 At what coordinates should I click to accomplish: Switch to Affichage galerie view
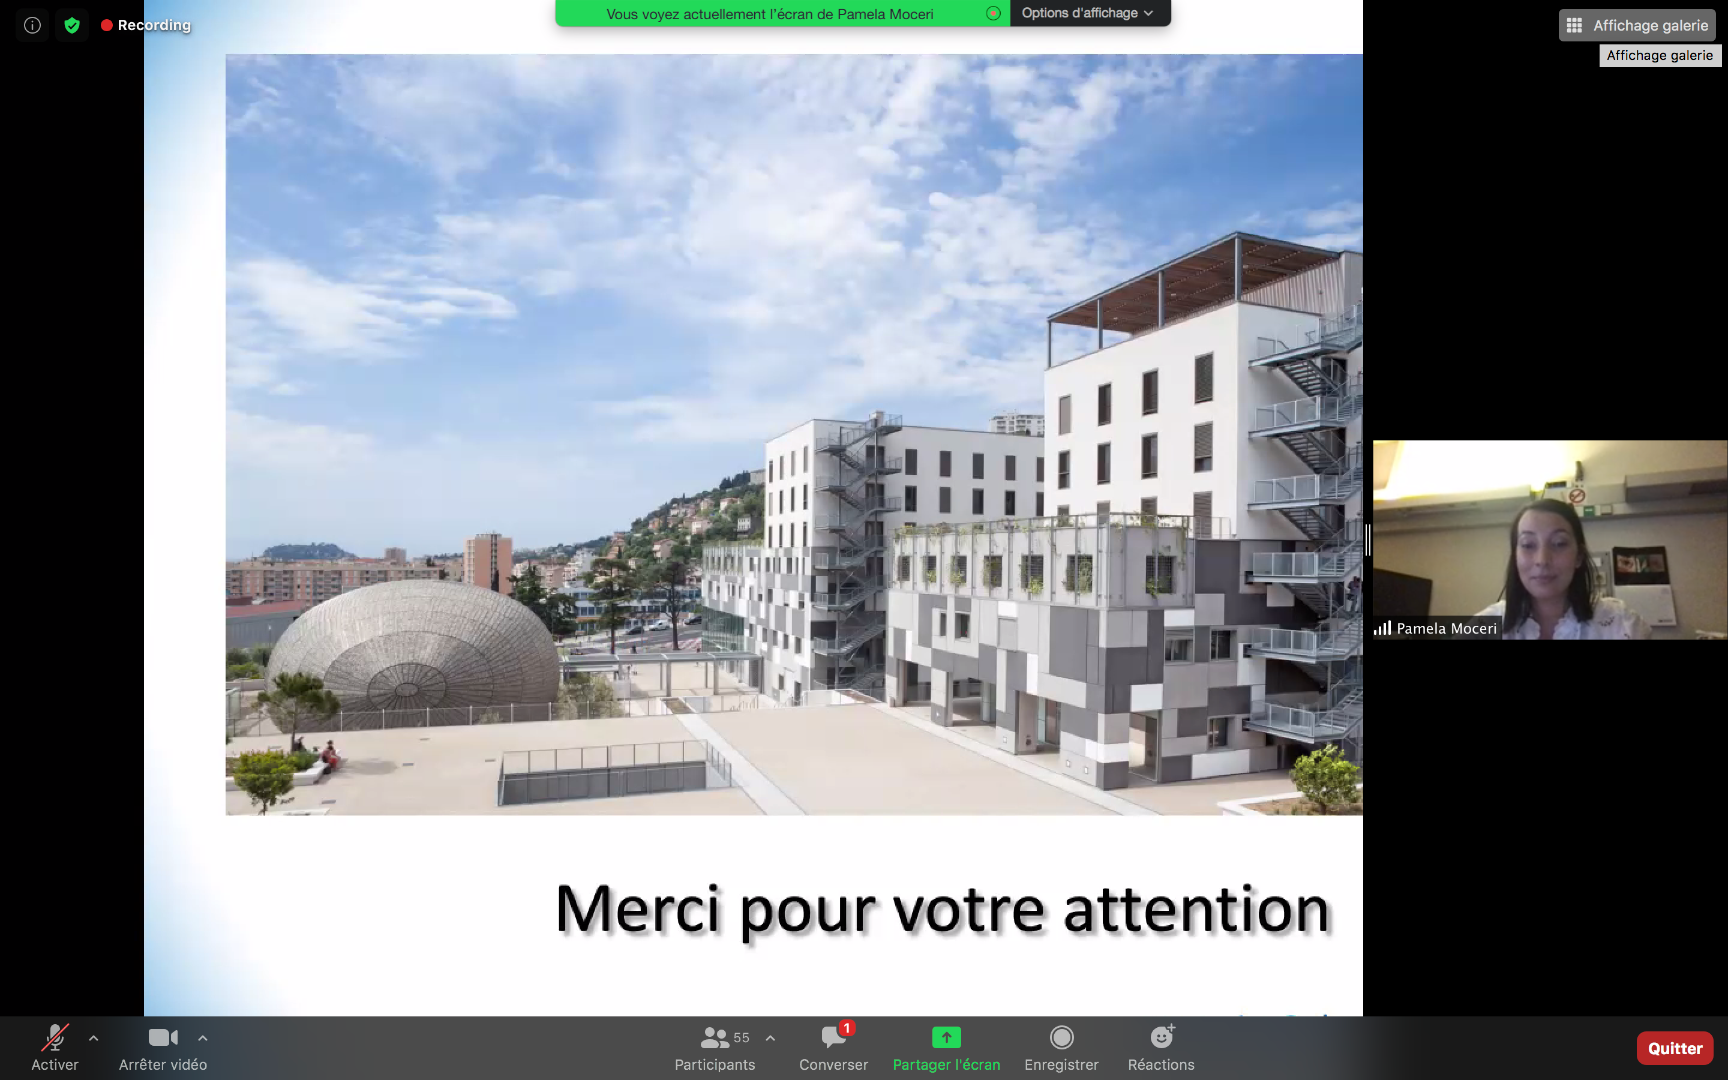1638,25
